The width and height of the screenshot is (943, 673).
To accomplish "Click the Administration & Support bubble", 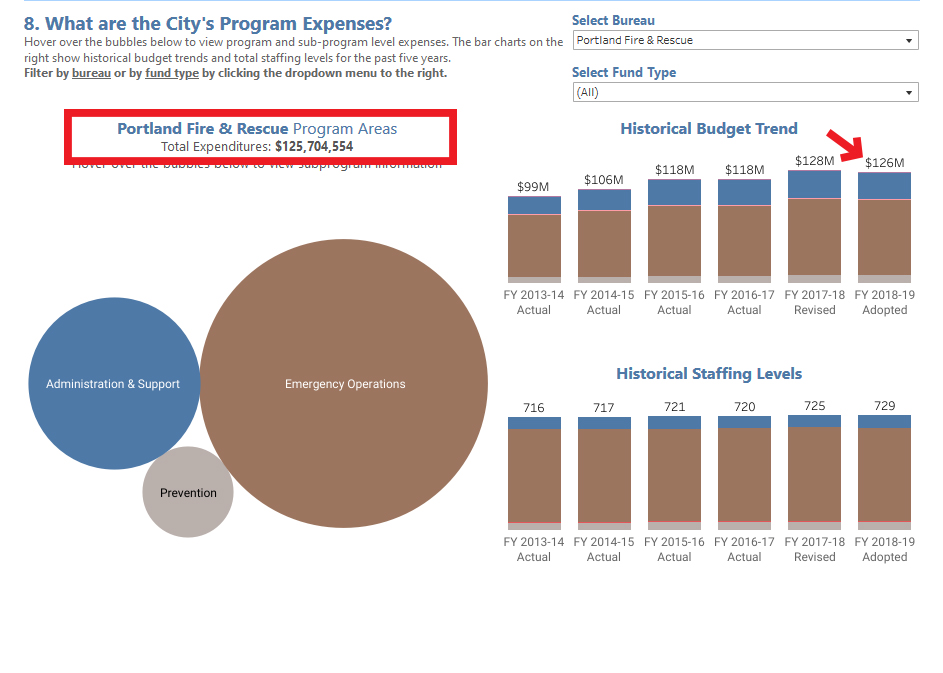I will 114,384.
